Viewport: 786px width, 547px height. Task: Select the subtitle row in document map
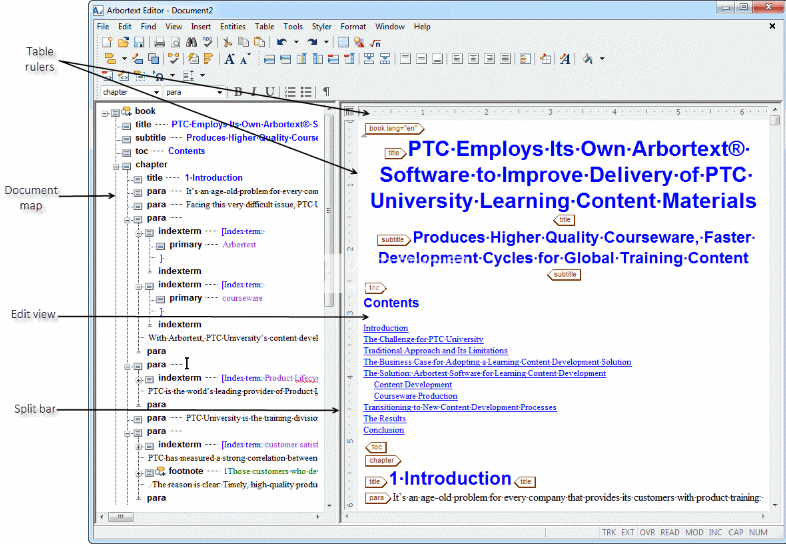click(220, 137)
